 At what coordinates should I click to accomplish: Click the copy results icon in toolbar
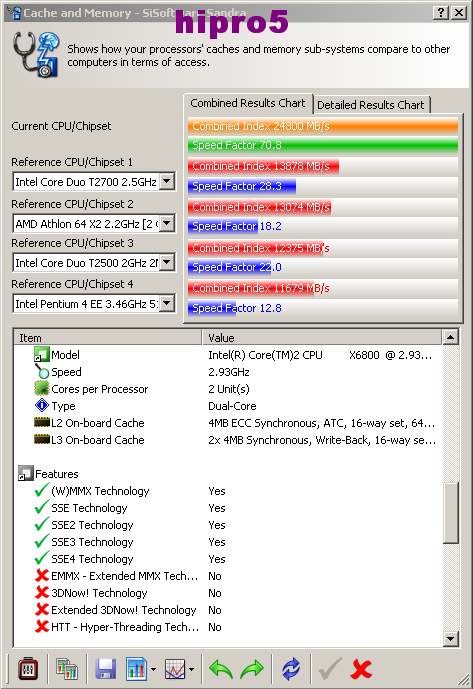point(67,669)
